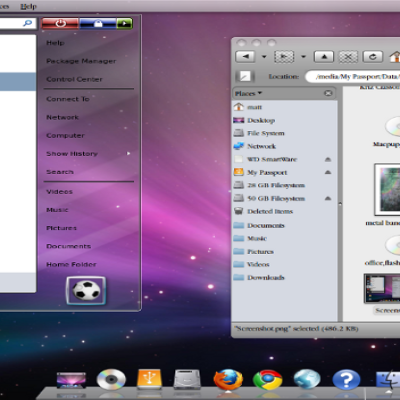The height and width of the screenshot is (400, 400).
Task: Open the CD disc dock icon
Action: 111,379
